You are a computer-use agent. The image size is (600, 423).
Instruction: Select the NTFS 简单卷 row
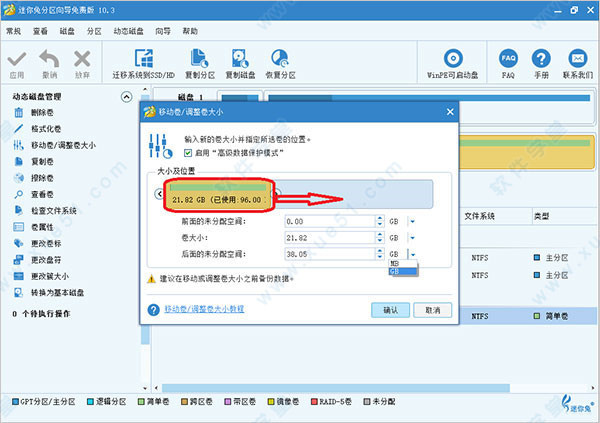pyautogui.click(x=528, y=316)
